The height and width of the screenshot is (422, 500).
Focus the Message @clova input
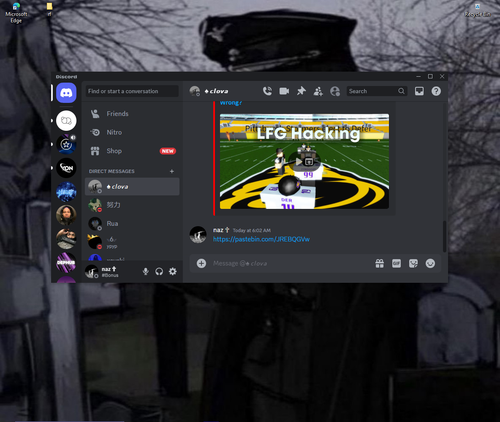(290, 263)
